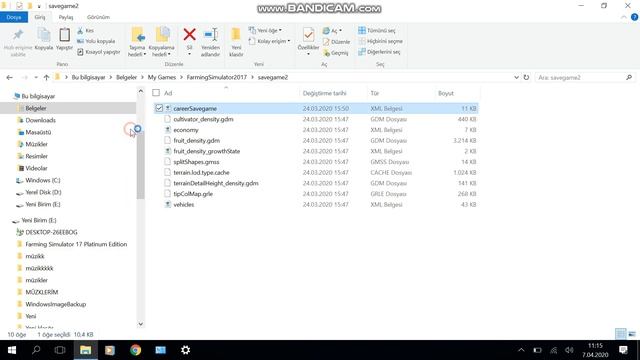Screen dimensions: 640x360
Task: Open Bu bilgisayar in navigation tree
Action: [38, 96]
